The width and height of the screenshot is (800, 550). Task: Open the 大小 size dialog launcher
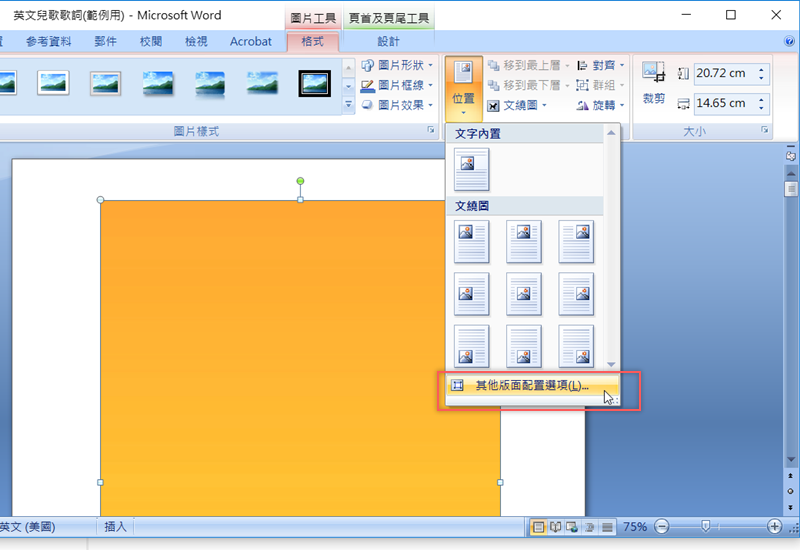[x=764, y=130]
